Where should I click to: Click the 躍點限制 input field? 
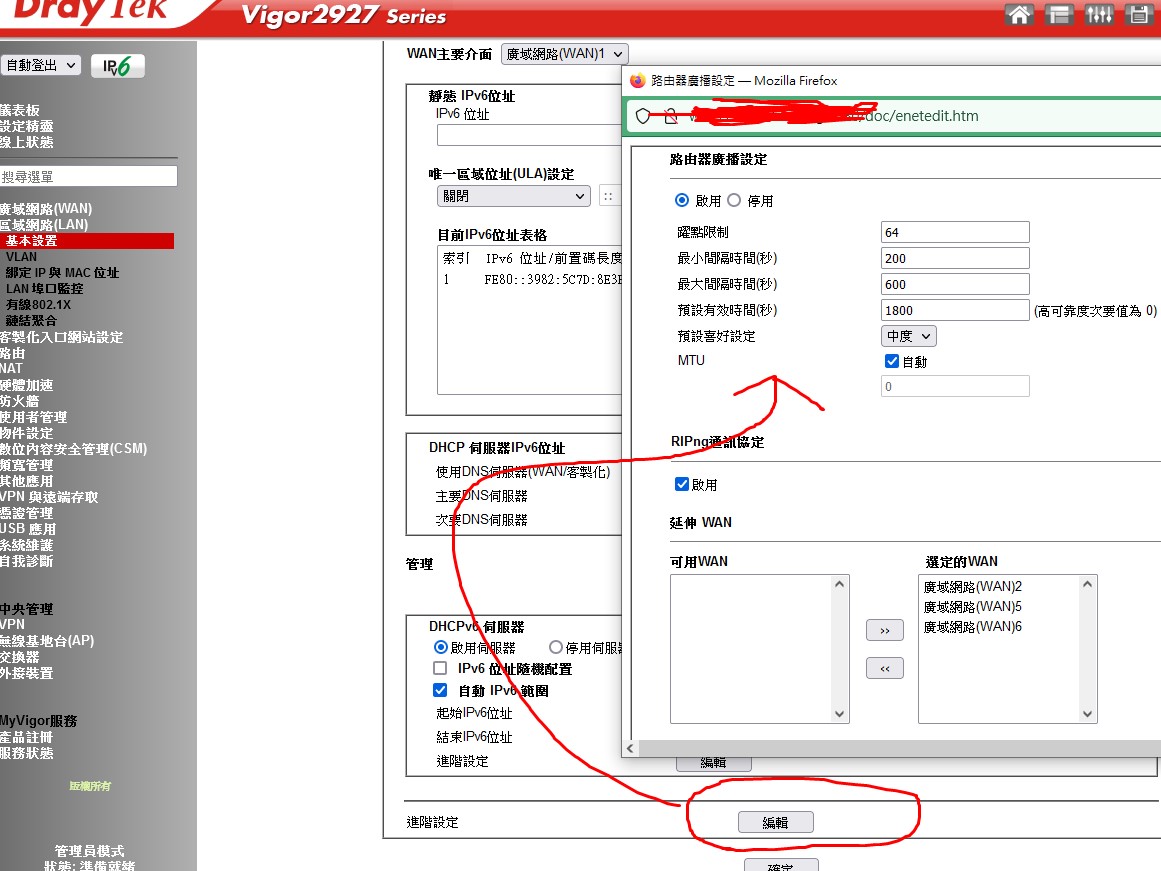coord(955,232)
